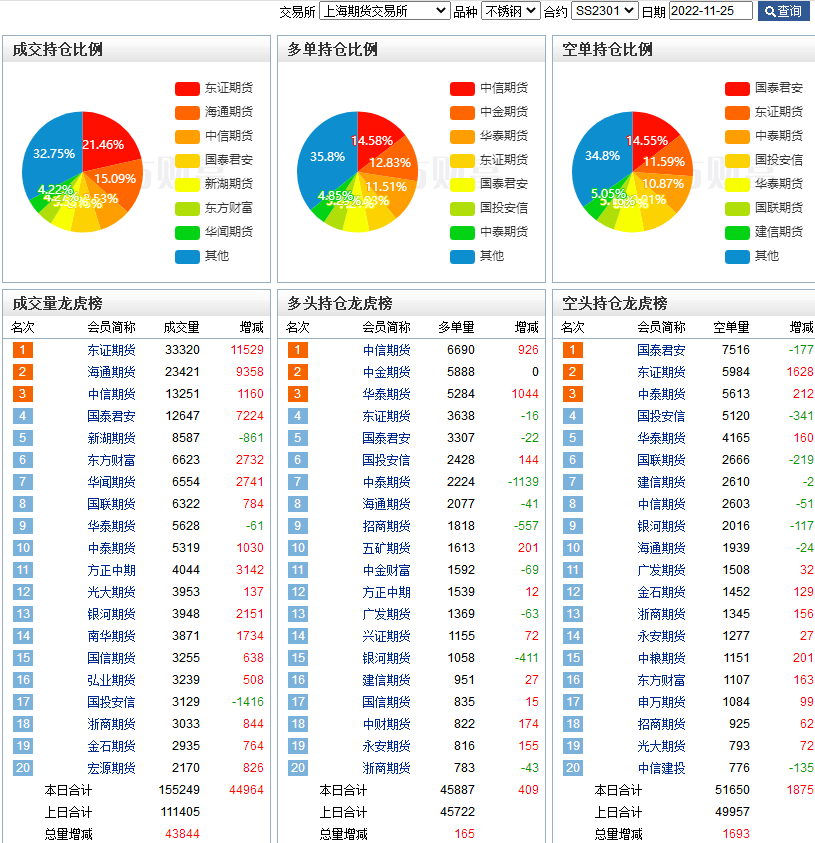Open the 合约 SS2301 dropdown
This screenshot has width=815, height=843.
click(x=604, y=11)
